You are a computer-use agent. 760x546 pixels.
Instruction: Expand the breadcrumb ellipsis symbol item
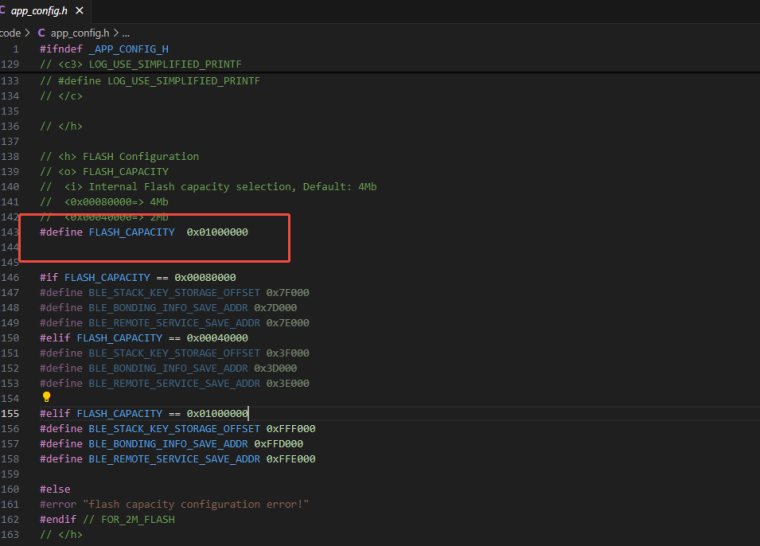(125, 33)
